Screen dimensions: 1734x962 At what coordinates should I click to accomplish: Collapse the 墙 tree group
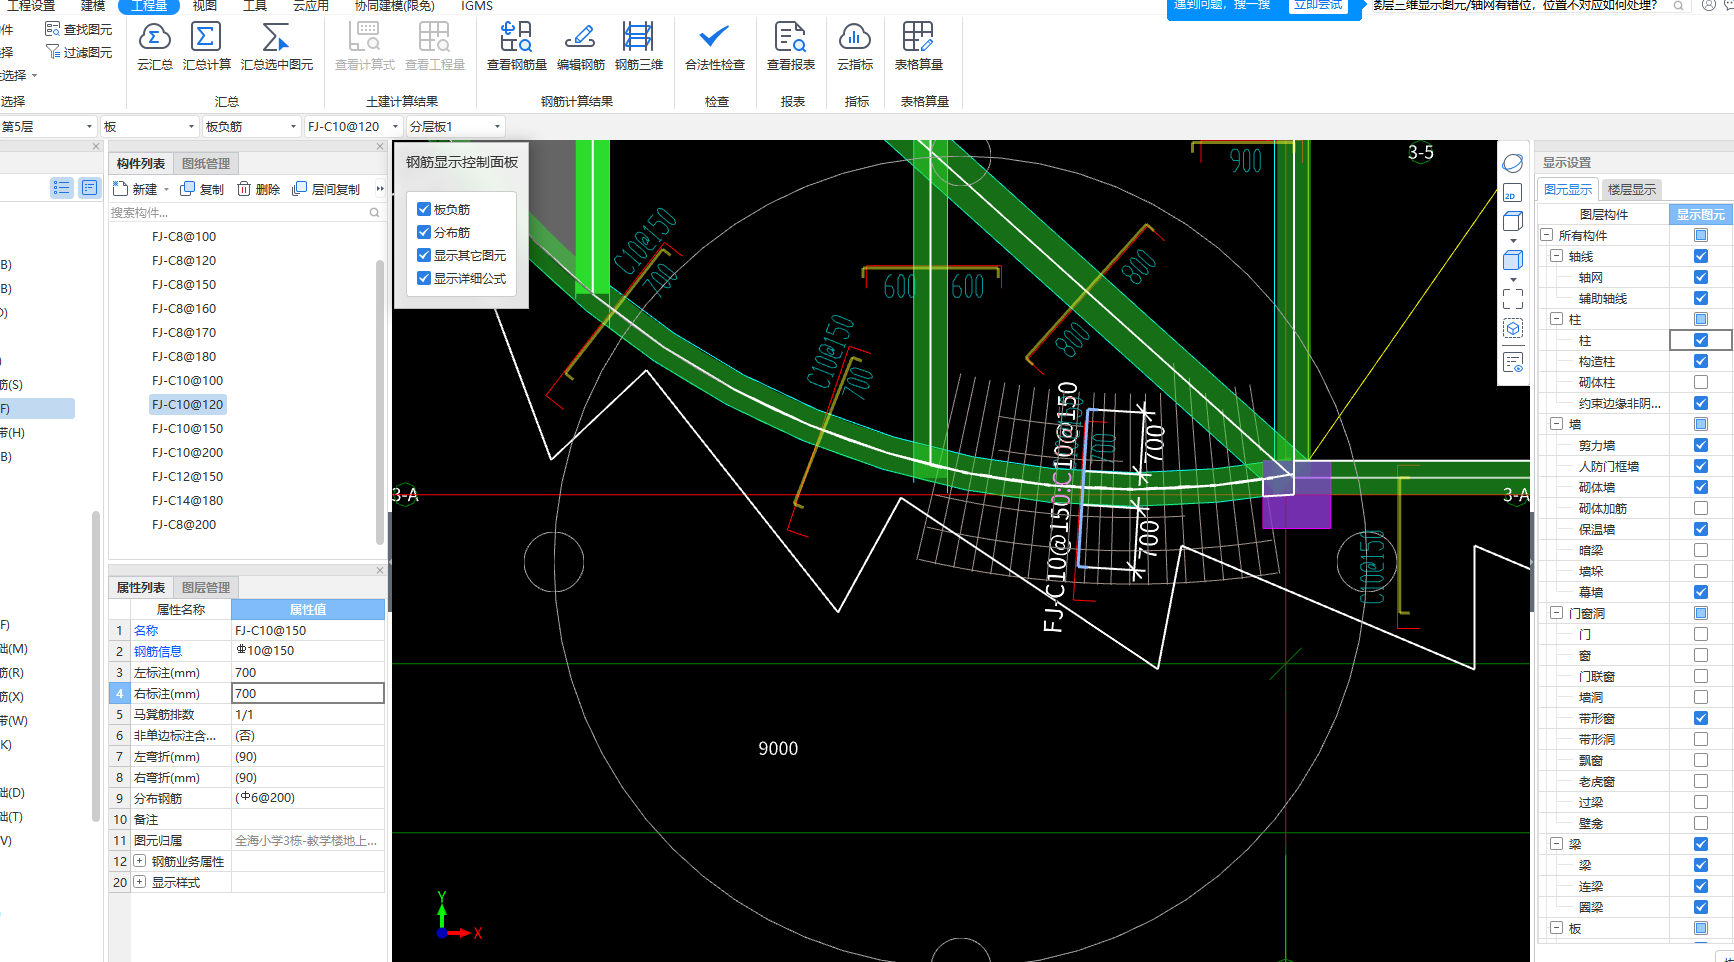click(x=1556, y=424)
